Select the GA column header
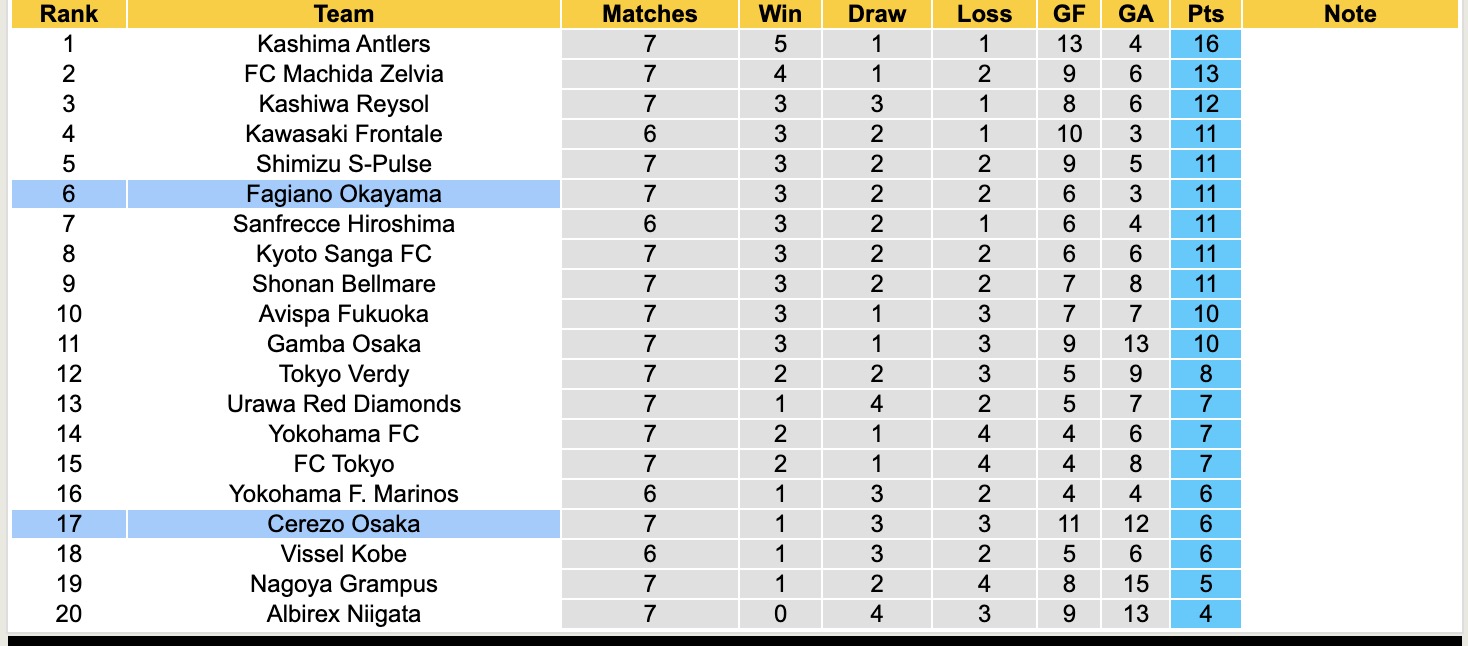Screen dimensions: 1468x646 (x=1136, y=14)
